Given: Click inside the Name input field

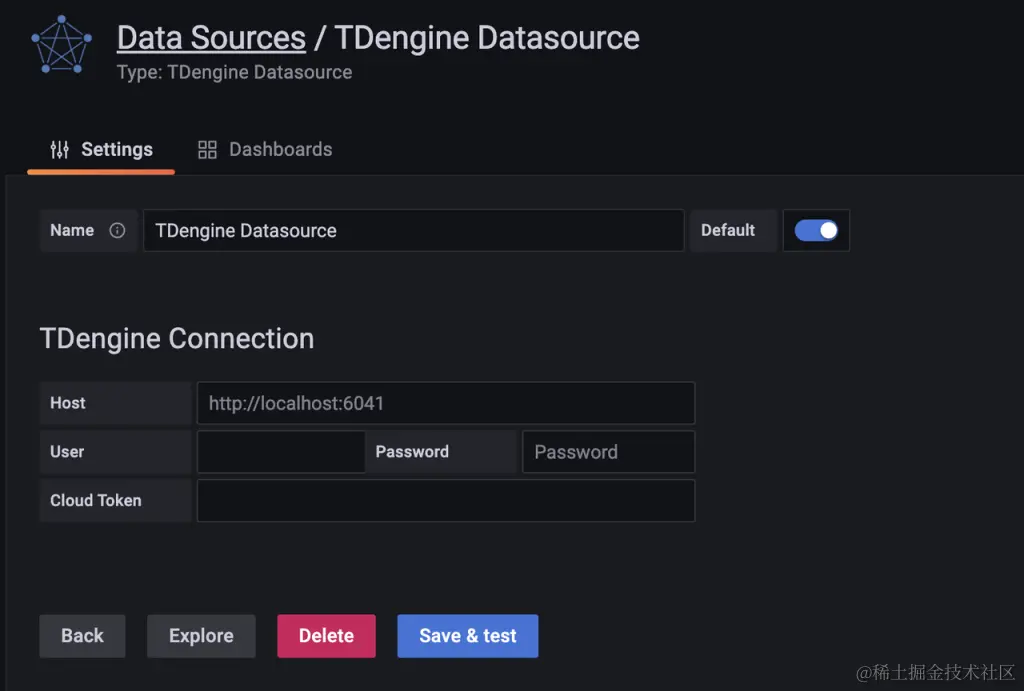Looking at the screenshot, I should coord(413,230).
